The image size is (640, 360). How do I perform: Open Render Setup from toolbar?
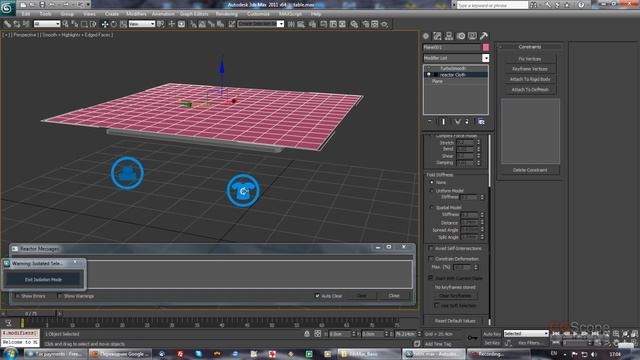pyautogui.click(x=365, y=24)
